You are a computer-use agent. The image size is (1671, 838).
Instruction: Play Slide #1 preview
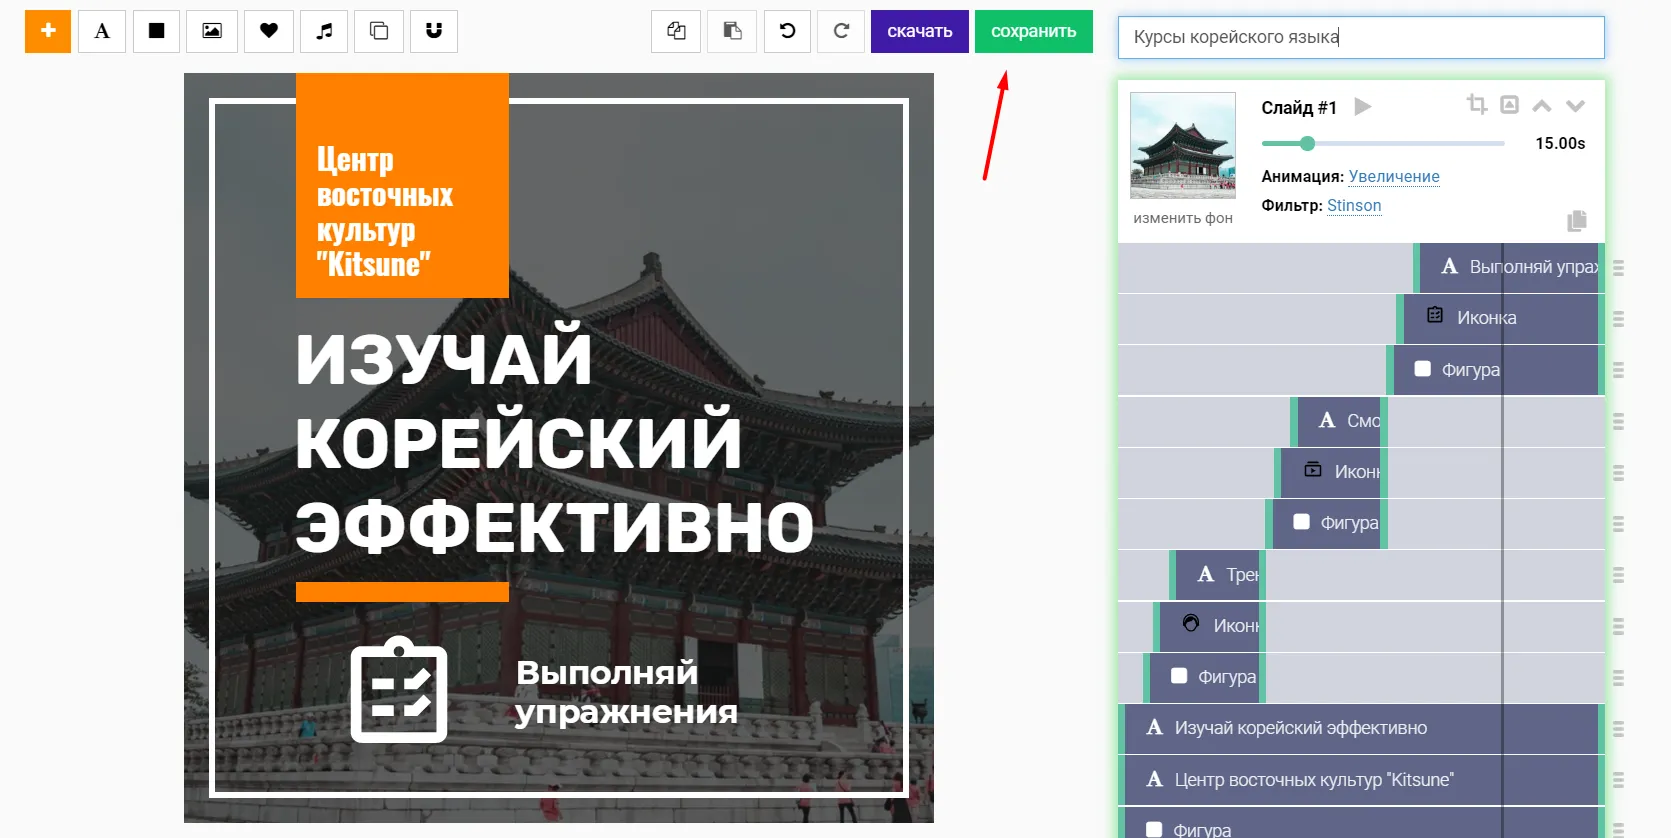(x=1362, y=106)
